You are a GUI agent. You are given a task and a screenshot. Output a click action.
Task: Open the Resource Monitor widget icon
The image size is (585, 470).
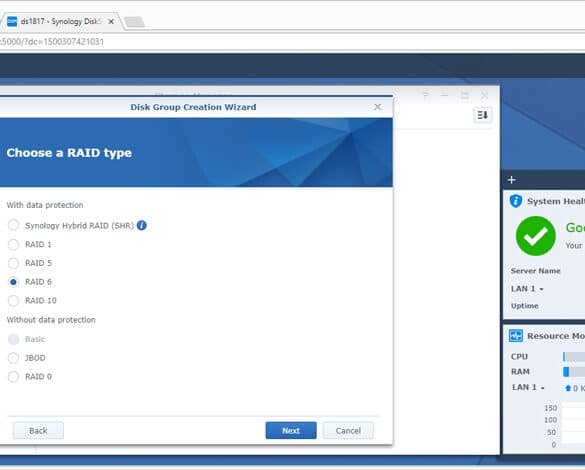pyautogui.click(x=516, y=336)
